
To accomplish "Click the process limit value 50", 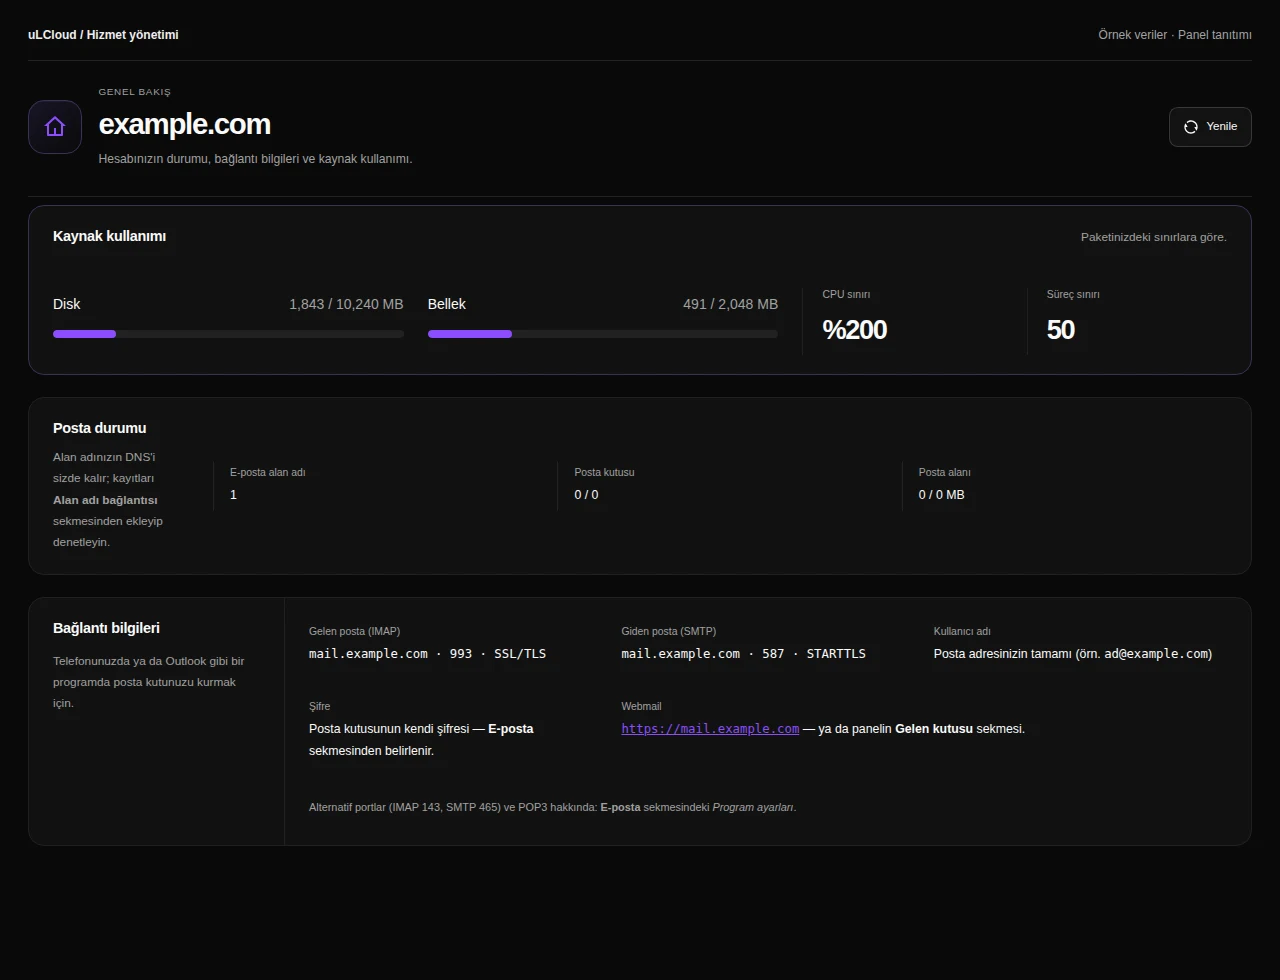I will [1060, 329].
